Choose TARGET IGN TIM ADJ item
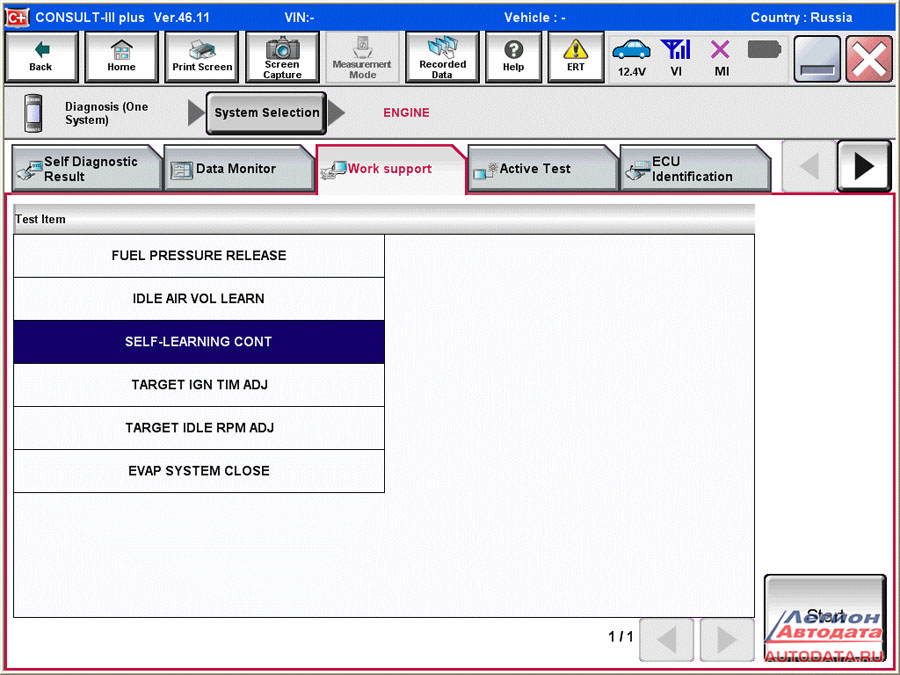 click(199, 385)
